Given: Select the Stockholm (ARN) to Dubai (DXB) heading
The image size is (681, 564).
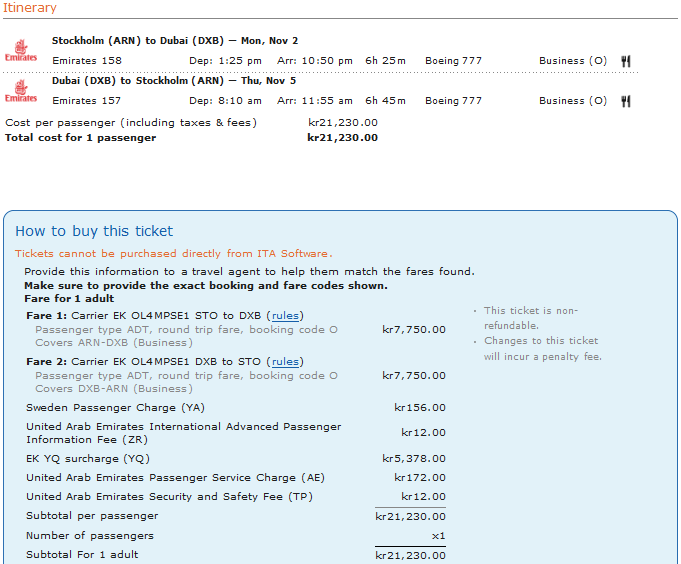Looking at the screenshot, I should (x=175, y=41).
